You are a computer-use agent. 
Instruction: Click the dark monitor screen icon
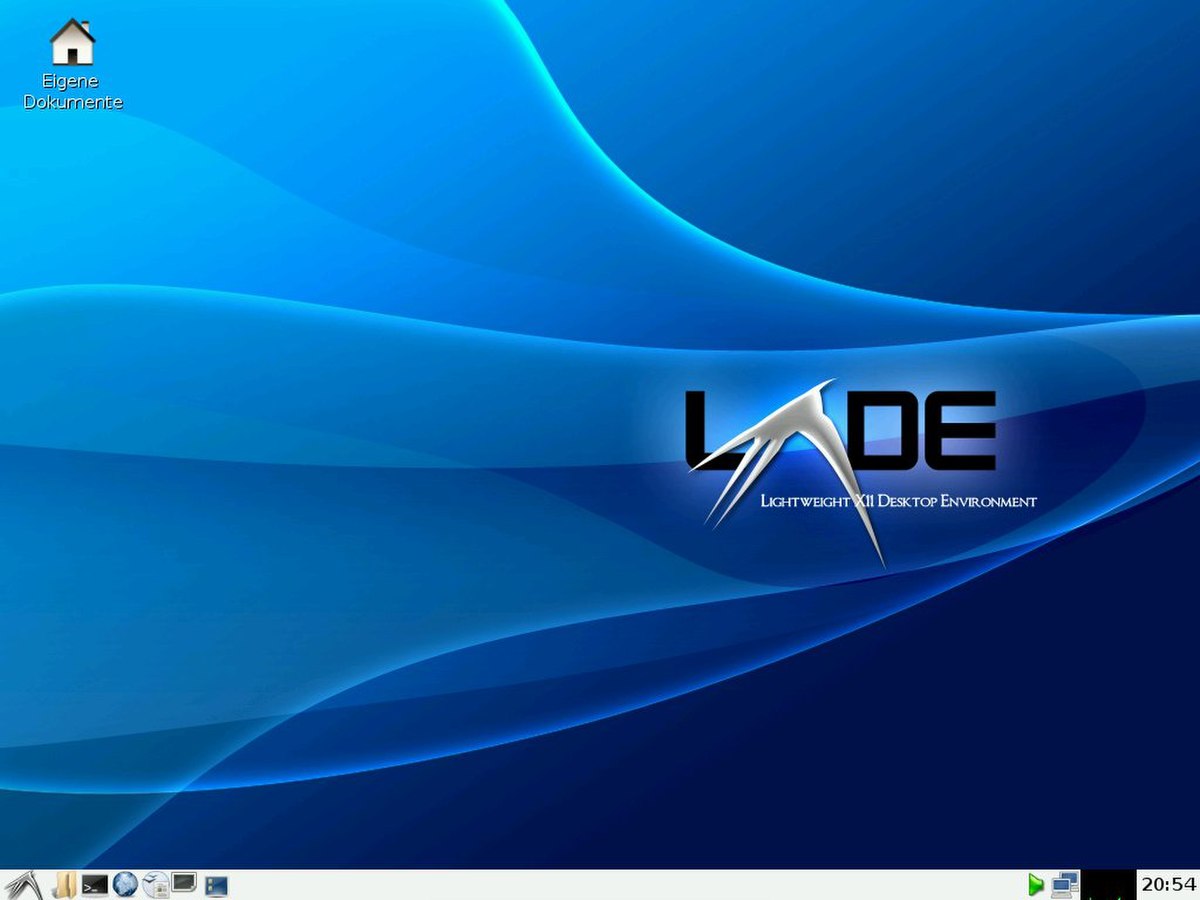(x=184, y=884)
